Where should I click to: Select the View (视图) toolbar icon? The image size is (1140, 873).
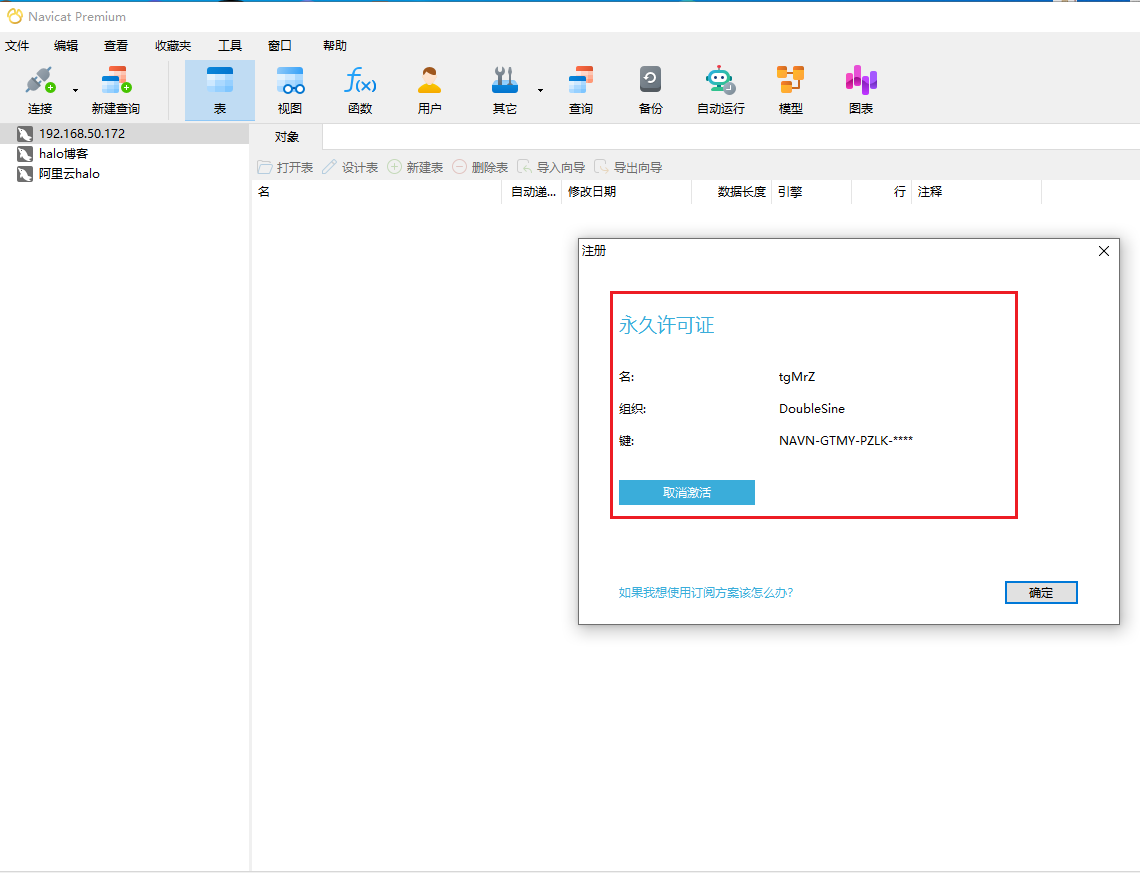point(289,90)
